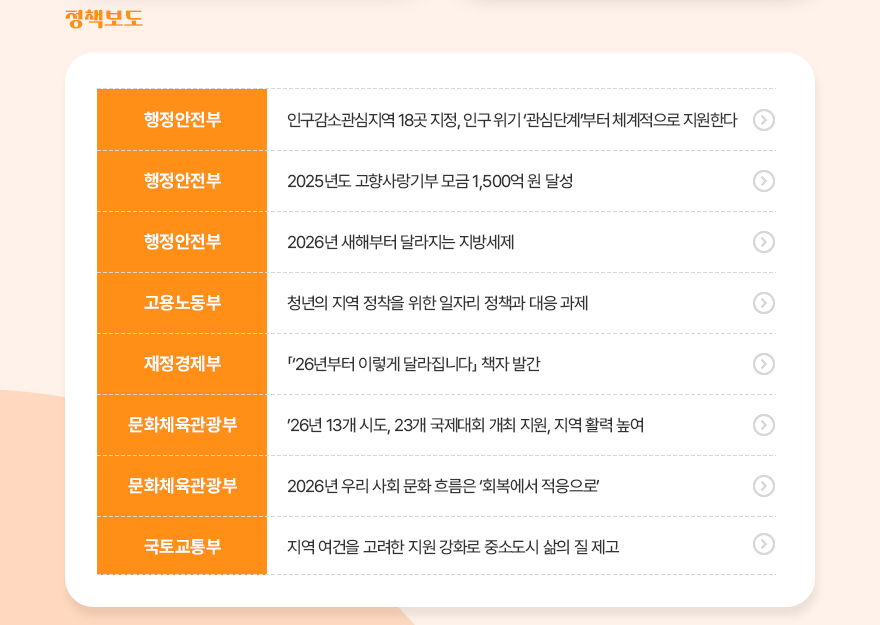The width and height of the screenshot is (880, 625).
Task: Click chevron beside 고향사랑기부 모금 1,500억 원 news
Action: 763,181
